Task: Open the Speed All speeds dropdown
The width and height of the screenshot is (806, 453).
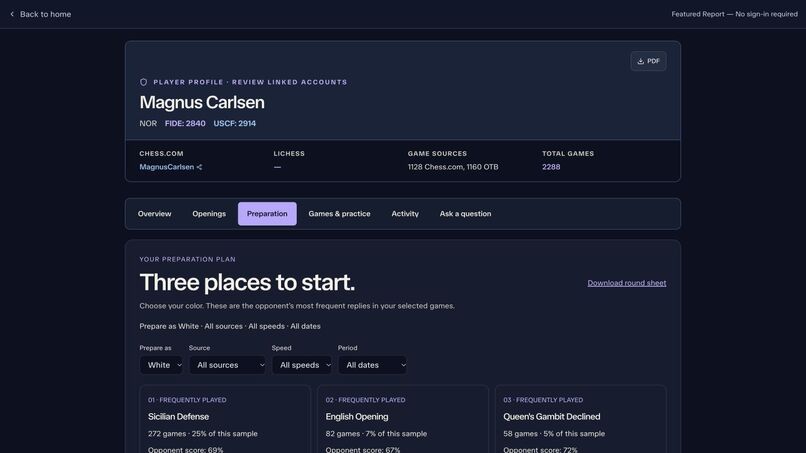Action: pos(302,365)
